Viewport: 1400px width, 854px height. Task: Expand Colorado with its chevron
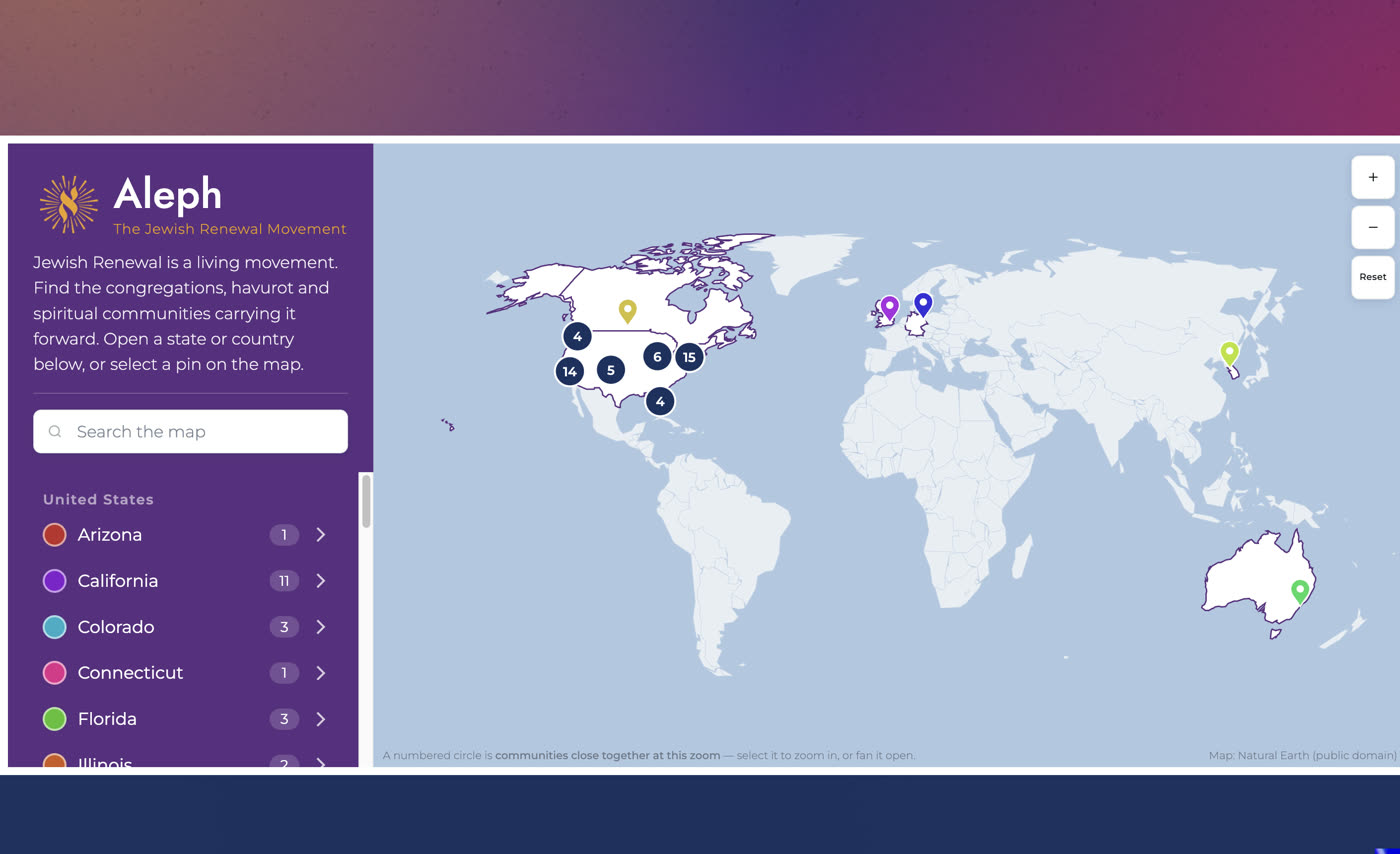click(321, 627)
